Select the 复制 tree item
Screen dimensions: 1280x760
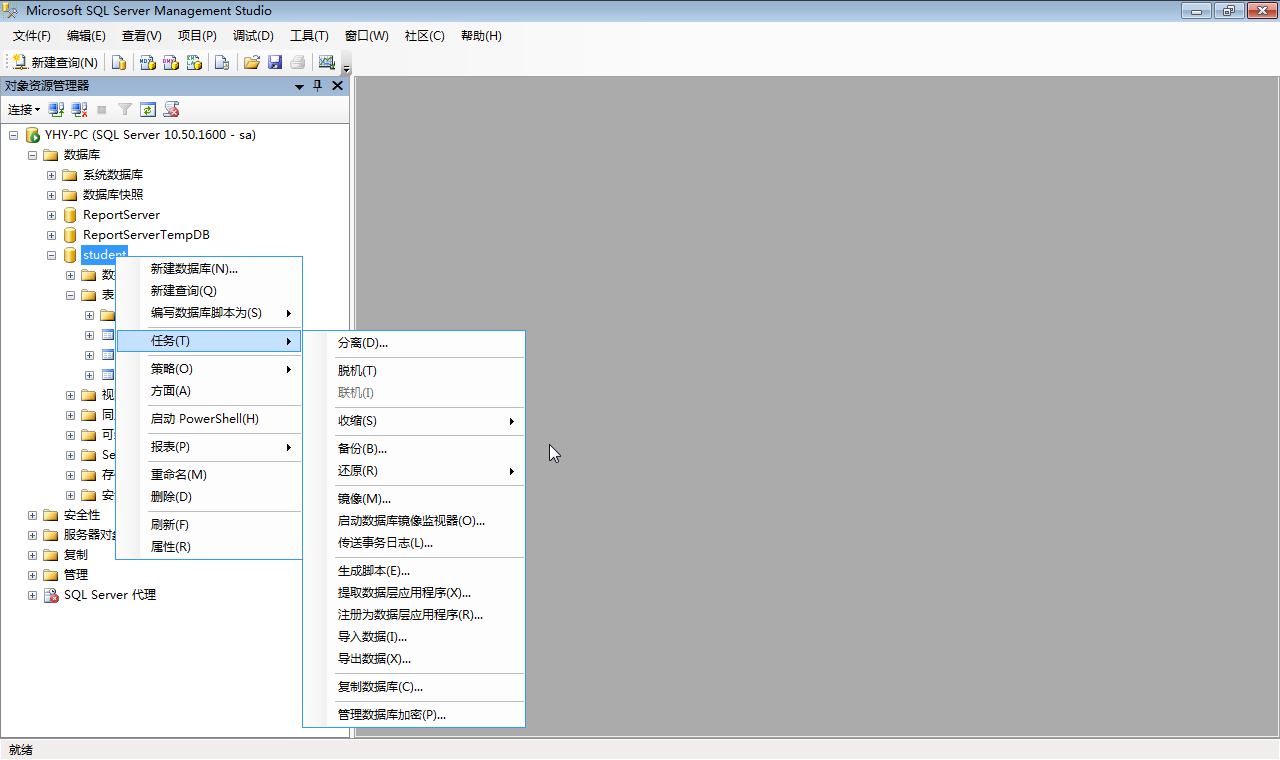click(x=75, y=555)
